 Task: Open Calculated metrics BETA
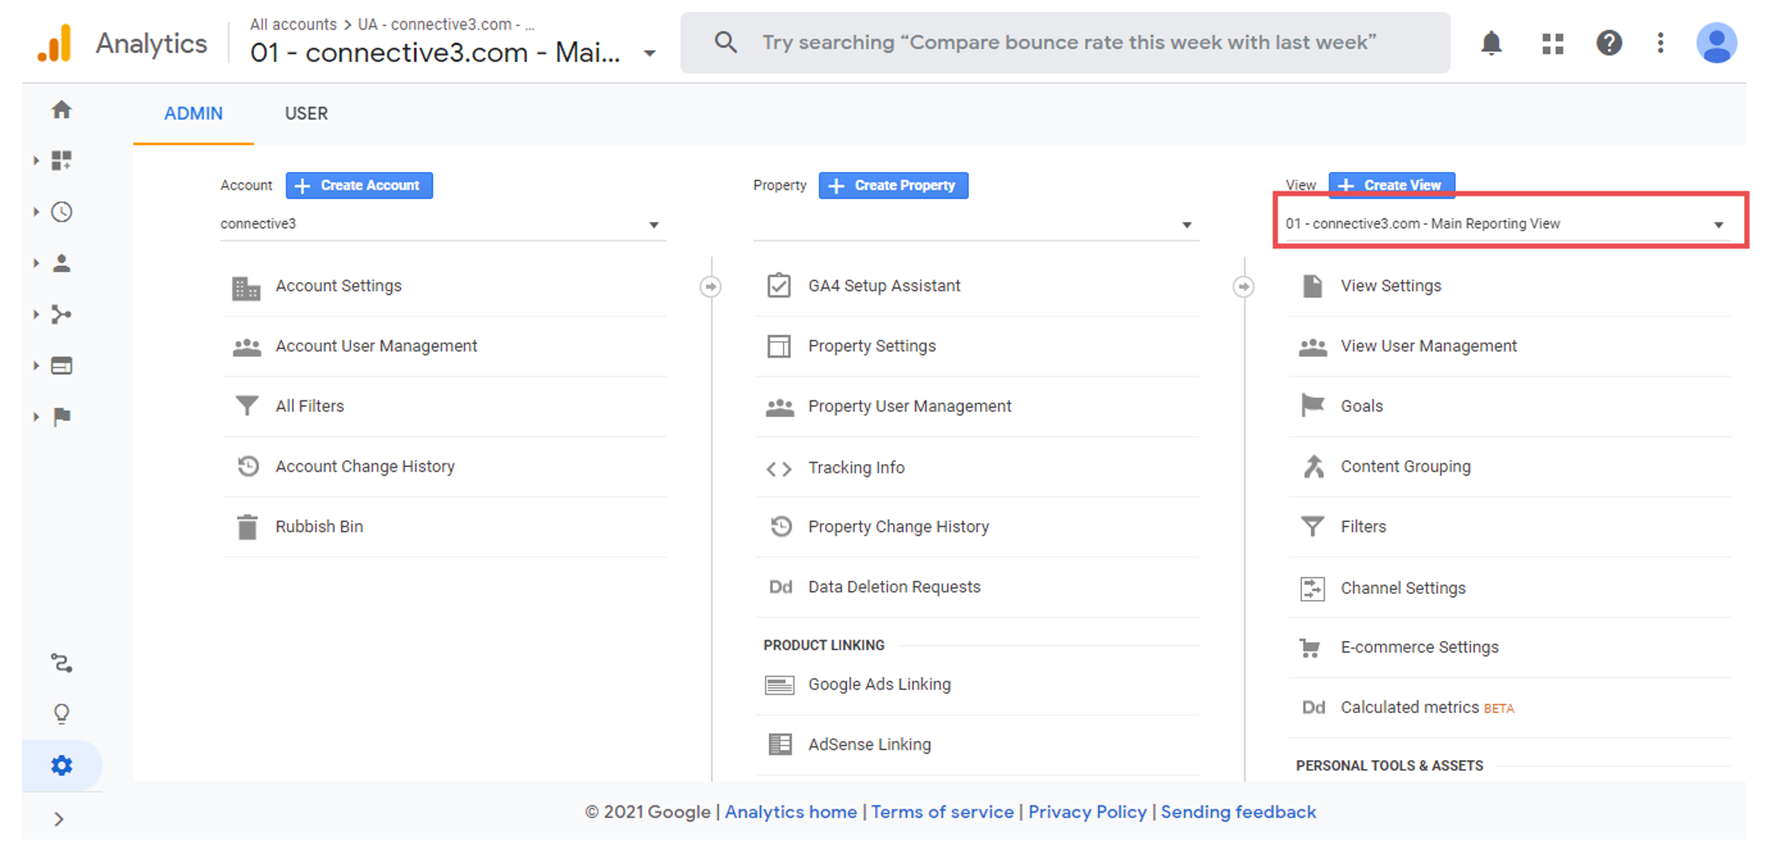(x=1510, y=708)
